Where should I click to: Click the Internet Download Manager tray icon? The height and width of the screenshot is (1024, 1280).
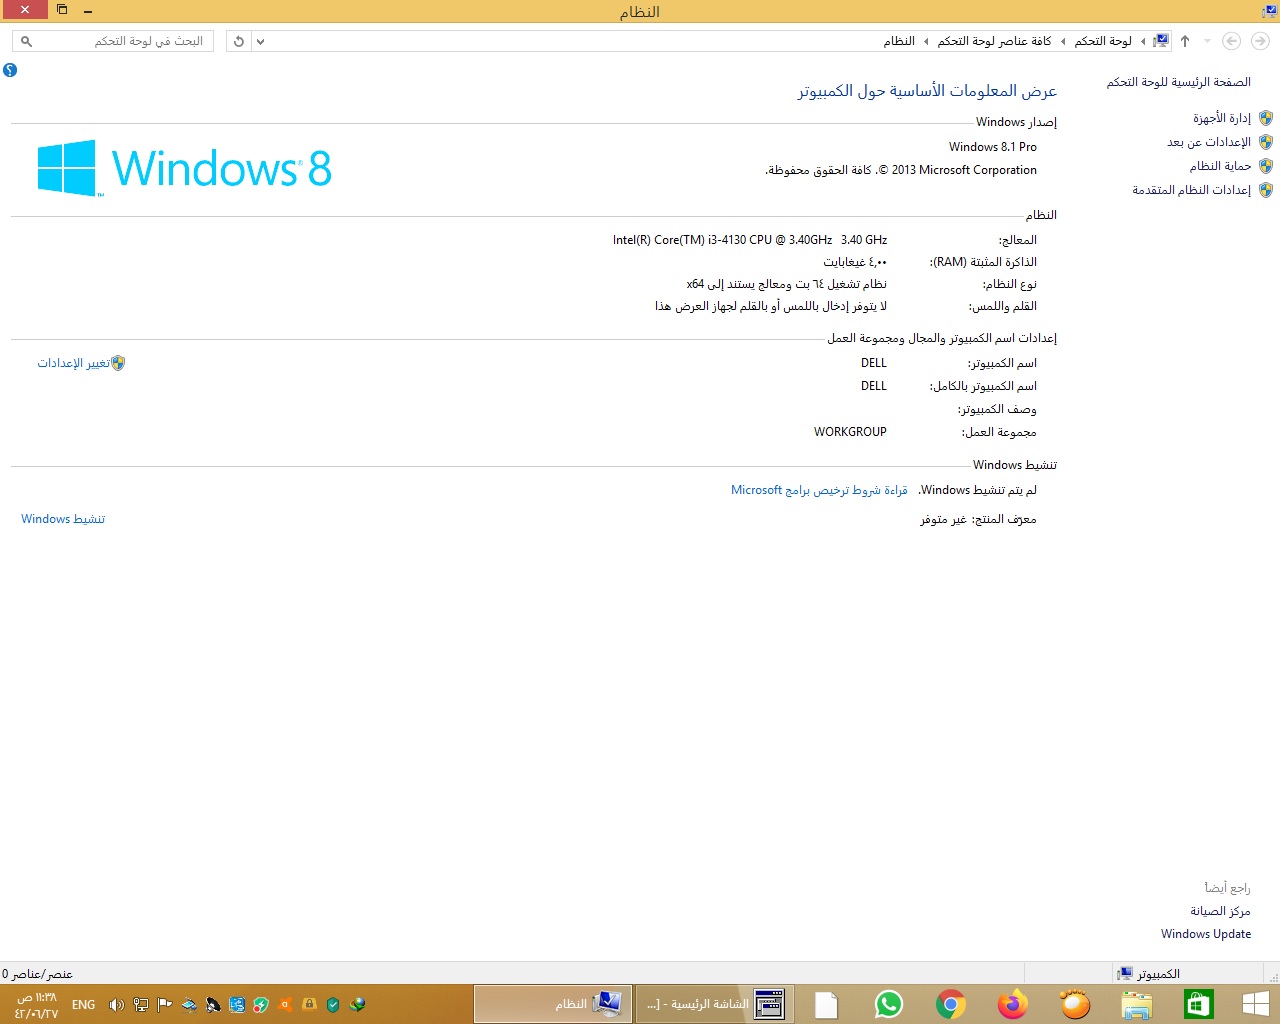point(357,1005)
